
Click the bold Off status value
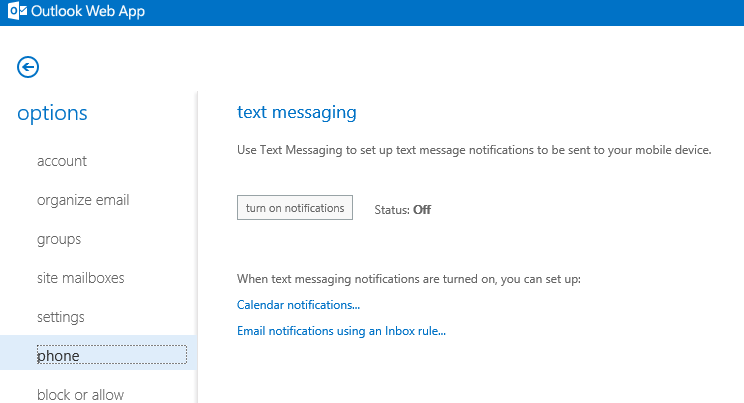point(422,210)
